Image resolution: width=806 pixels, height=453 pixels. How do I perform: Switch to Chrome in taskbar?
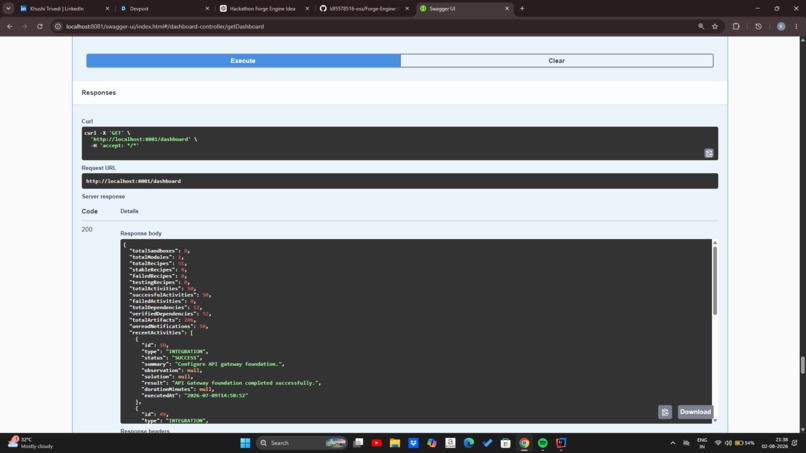524,443
